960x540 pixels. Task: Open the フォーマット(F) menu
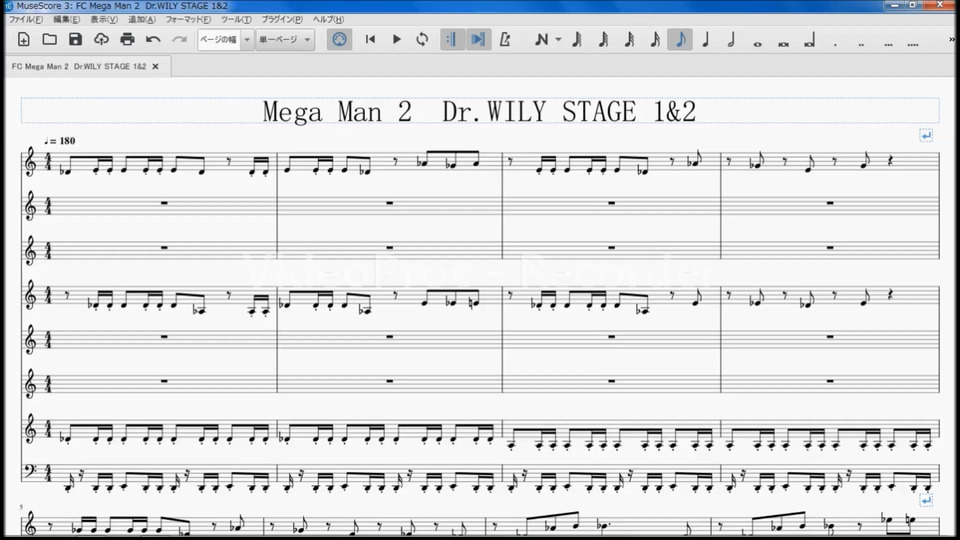tap(188, 20)
